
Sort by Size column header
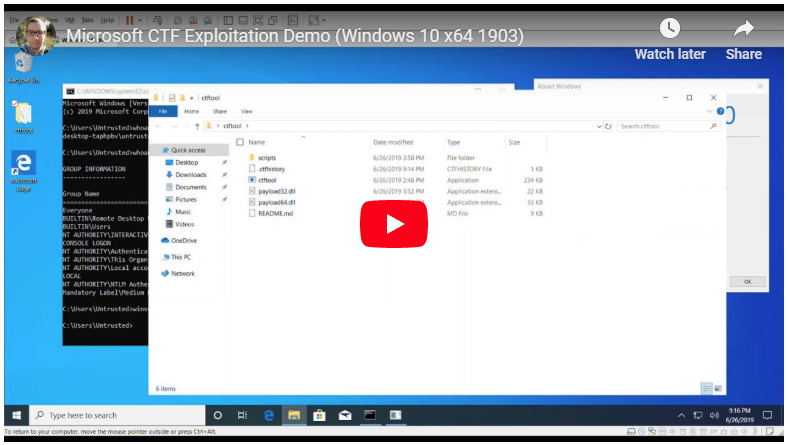click(514, 143)
